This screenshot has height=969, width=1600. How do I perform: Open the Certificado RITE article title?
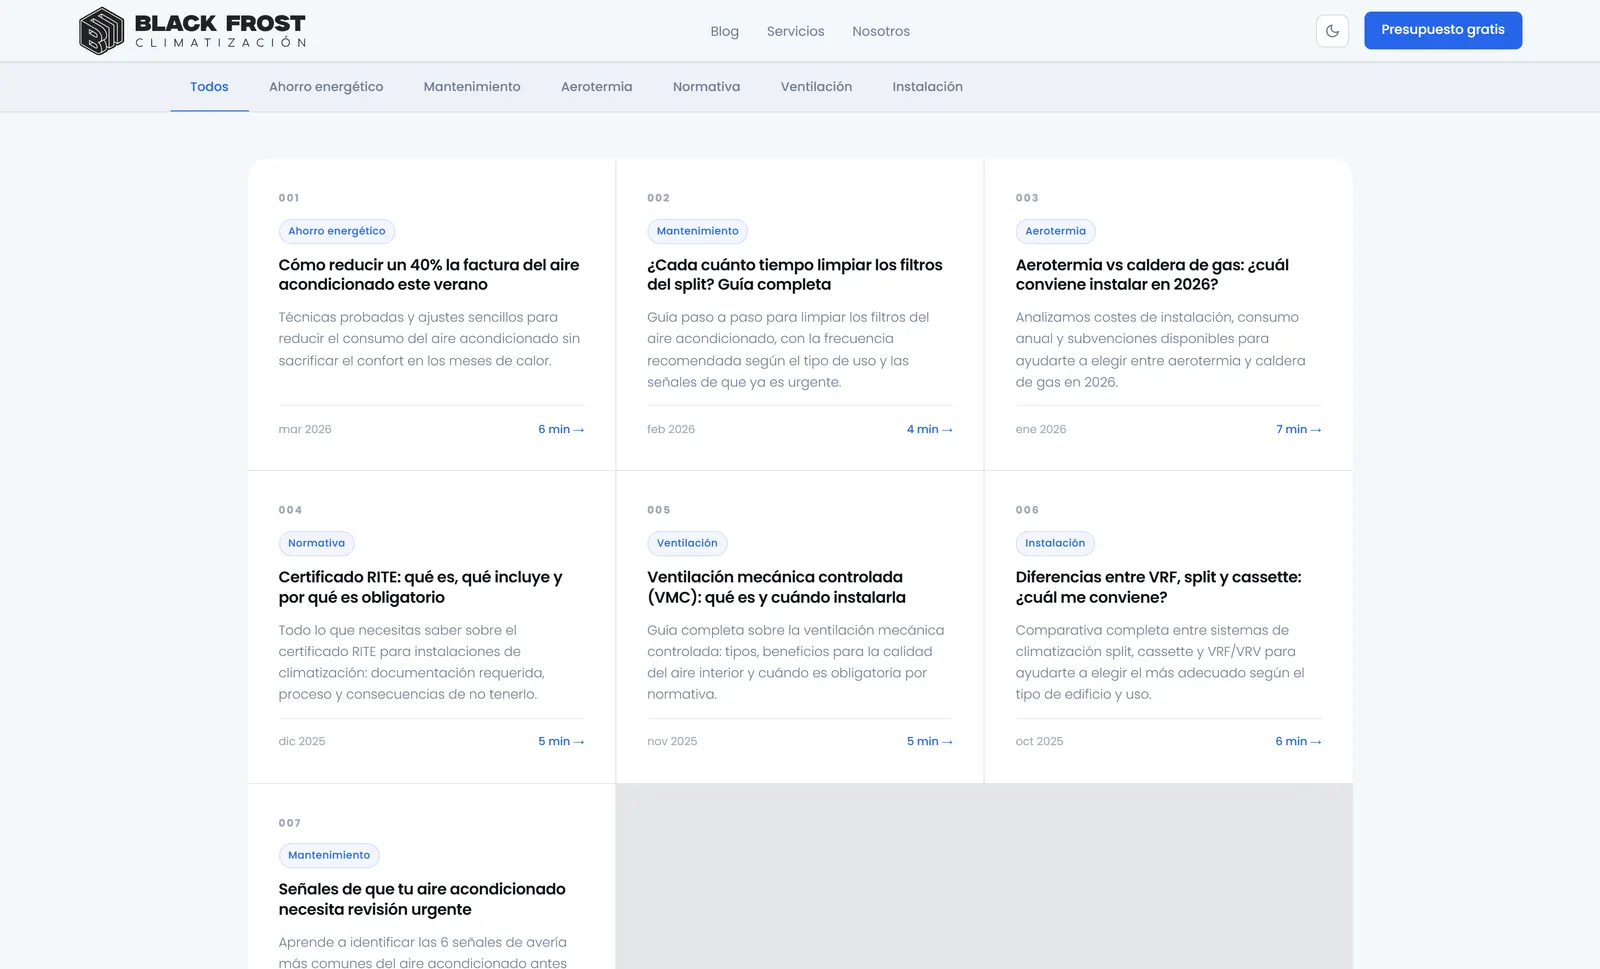[x=420, y=587]
